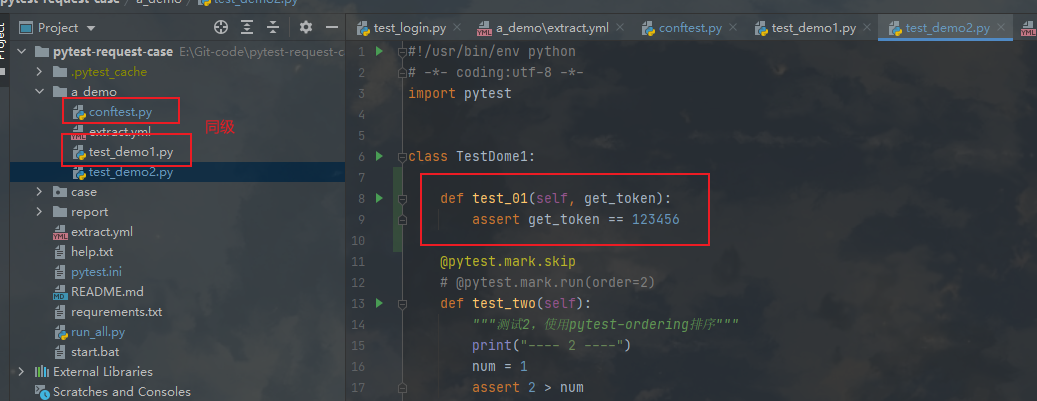Close the test_login.py tab
This screenshot has height=401, width=1037.
[x=458, y=28]
